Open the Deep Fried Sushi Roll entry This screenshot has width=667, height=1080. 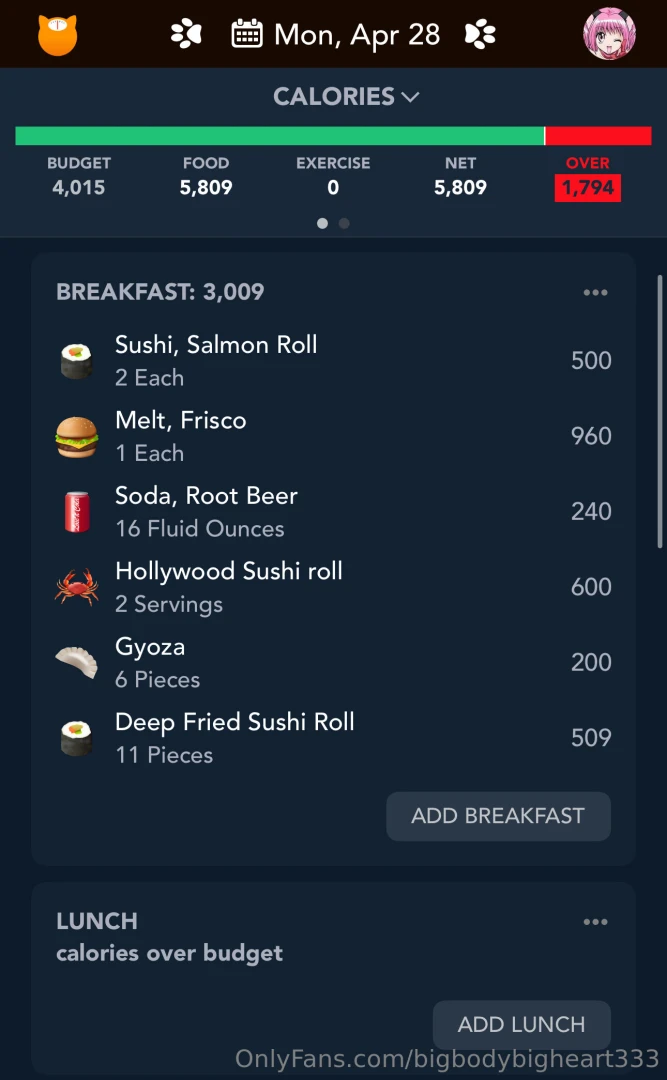(x=235, y=737)
